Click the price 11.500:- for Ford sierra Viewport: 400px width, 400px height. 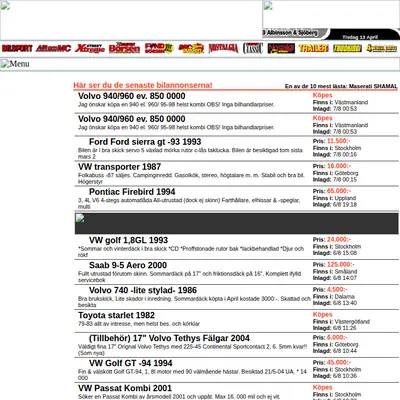point(339,141)
